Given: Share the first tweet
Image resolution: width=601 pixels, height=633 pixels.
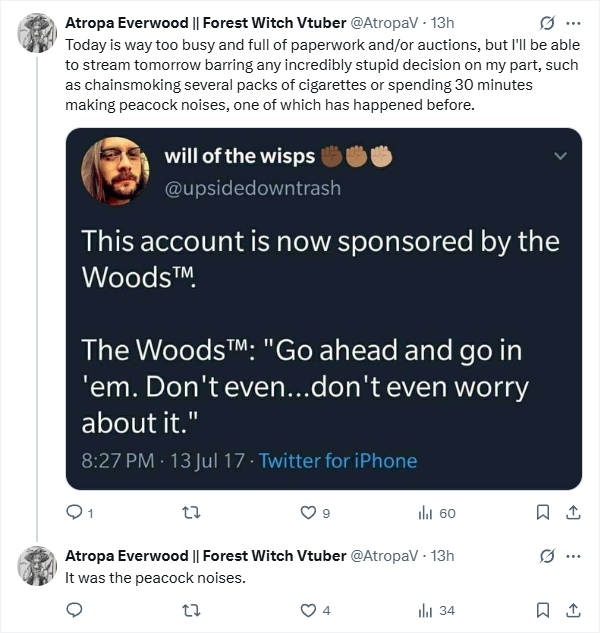Looking at the screenshot, I should tap(573, 513).
